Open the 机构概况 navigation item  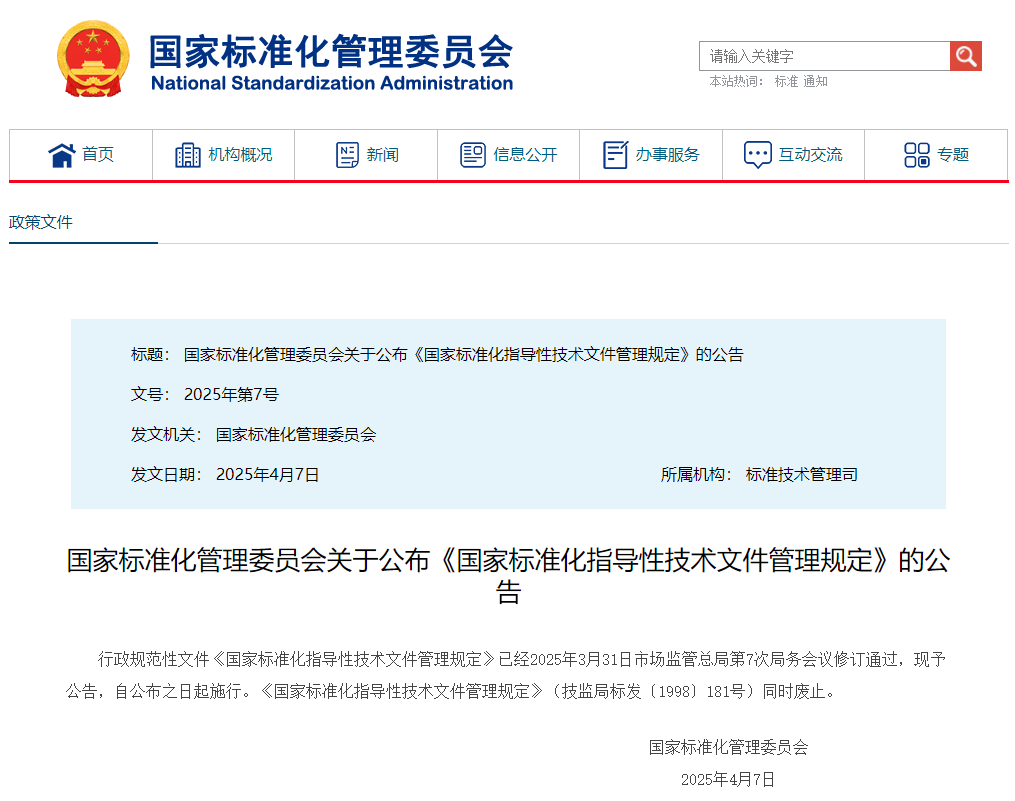[x=223, y=155]
